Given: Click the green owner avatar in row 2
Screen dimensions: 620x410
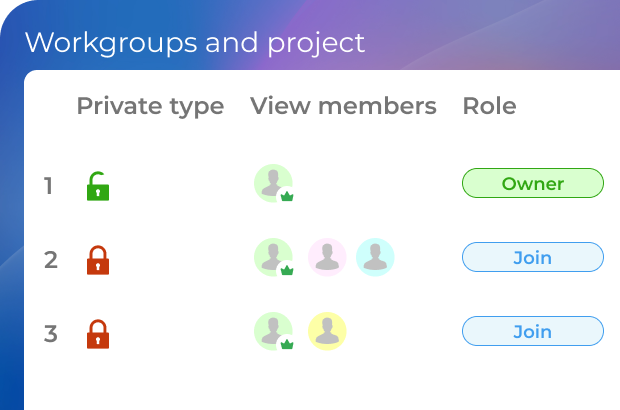Looking at the screenshot, I should [x=273, y=257].
